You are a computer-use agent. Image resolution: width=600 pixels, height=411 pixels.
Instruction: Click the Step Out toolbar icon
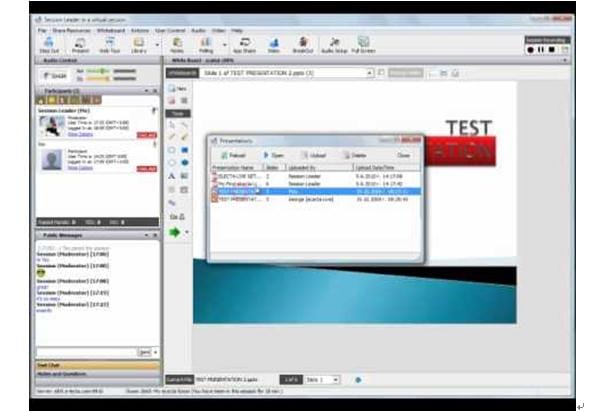point(49,45)
